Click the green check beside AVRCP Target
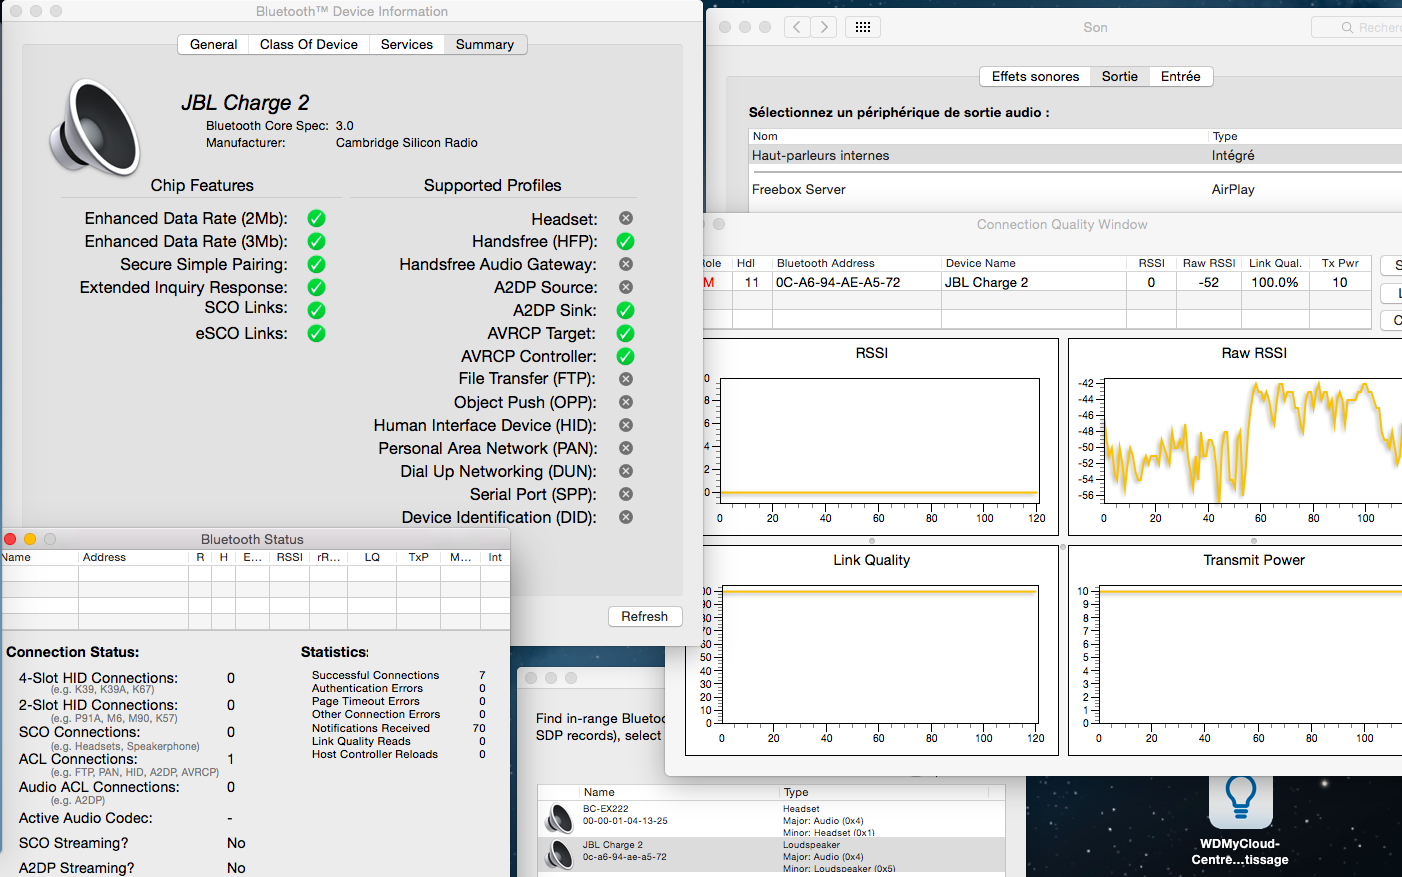 (x=626, y=333)
